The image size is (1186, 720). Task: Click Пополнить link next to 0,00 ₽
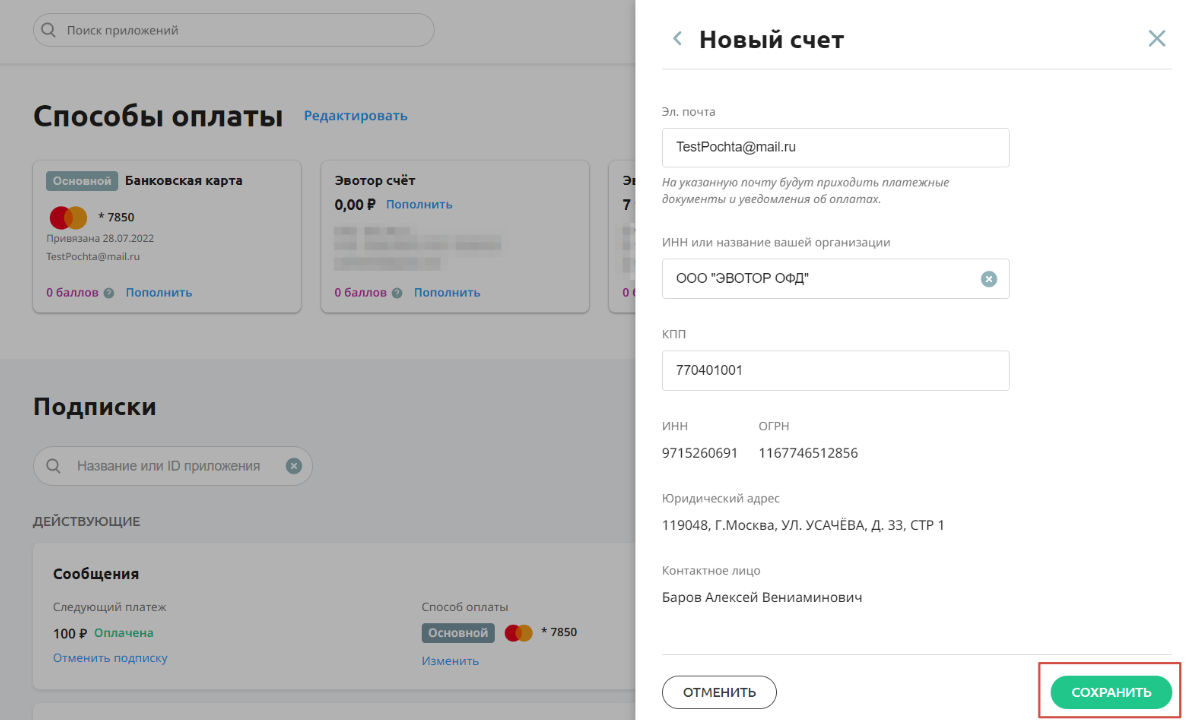coord(419,204)
